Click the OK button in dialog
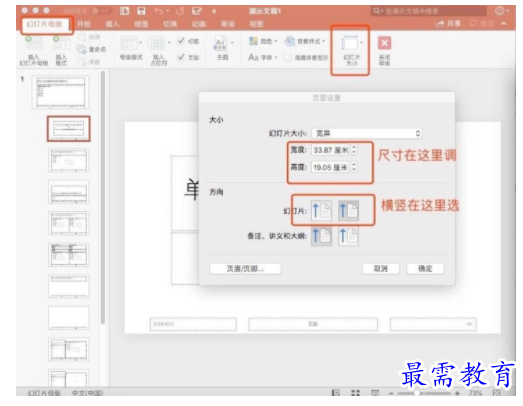This screenshot has width=523, height=406. (x=425, y=269)
